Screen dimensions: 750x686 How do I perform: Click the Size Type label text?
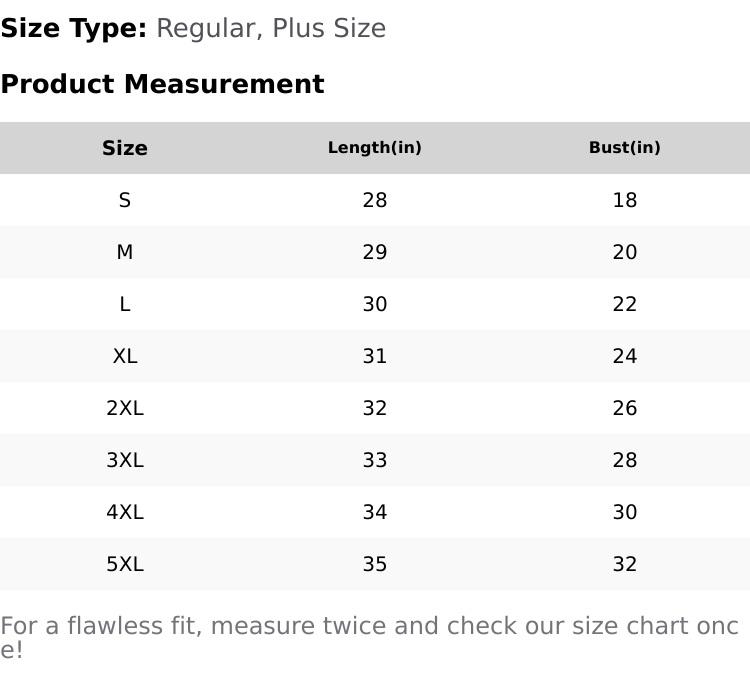click(x=74, y=28)
